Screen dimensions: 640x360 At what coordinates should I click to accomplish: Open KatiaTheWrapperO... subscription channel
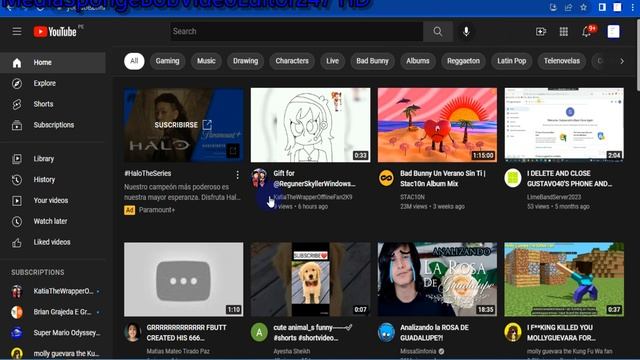point(53,291)
